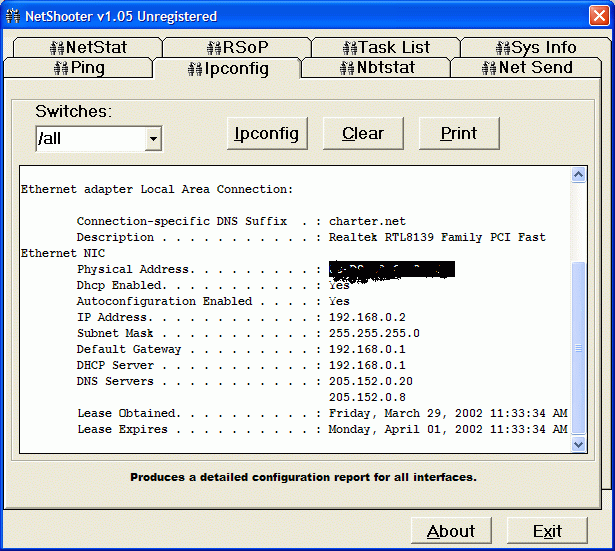Open the Ping tab

tap(78, 68)
